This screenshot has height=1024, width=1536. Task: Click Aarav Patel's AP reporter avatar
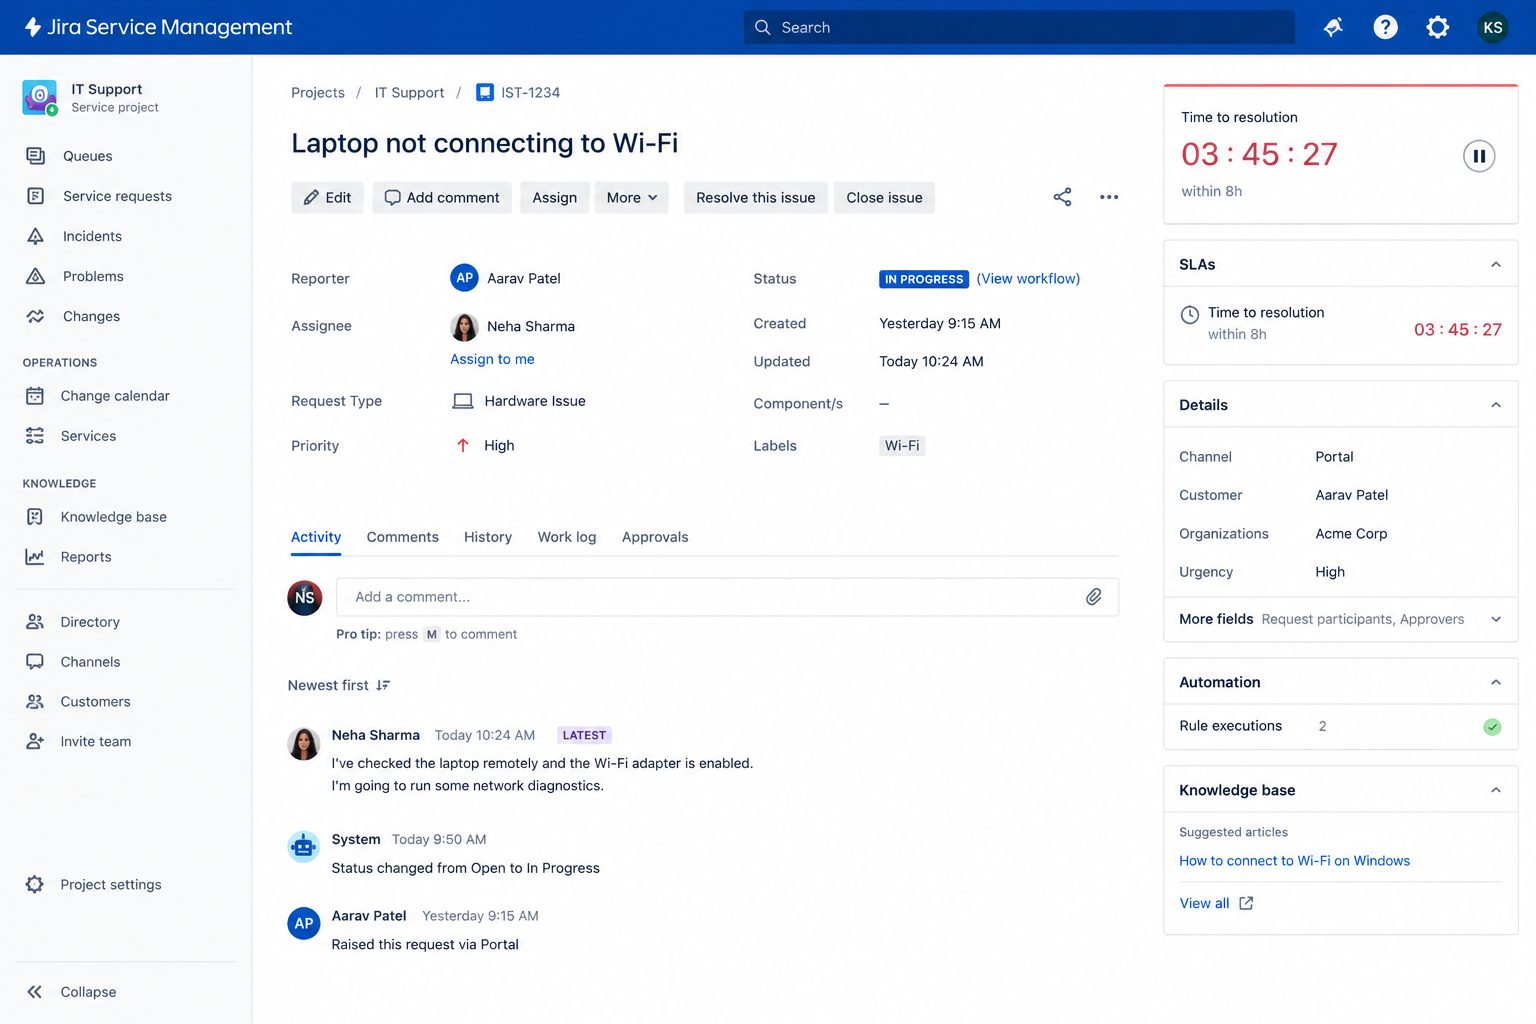coord(464,278)
